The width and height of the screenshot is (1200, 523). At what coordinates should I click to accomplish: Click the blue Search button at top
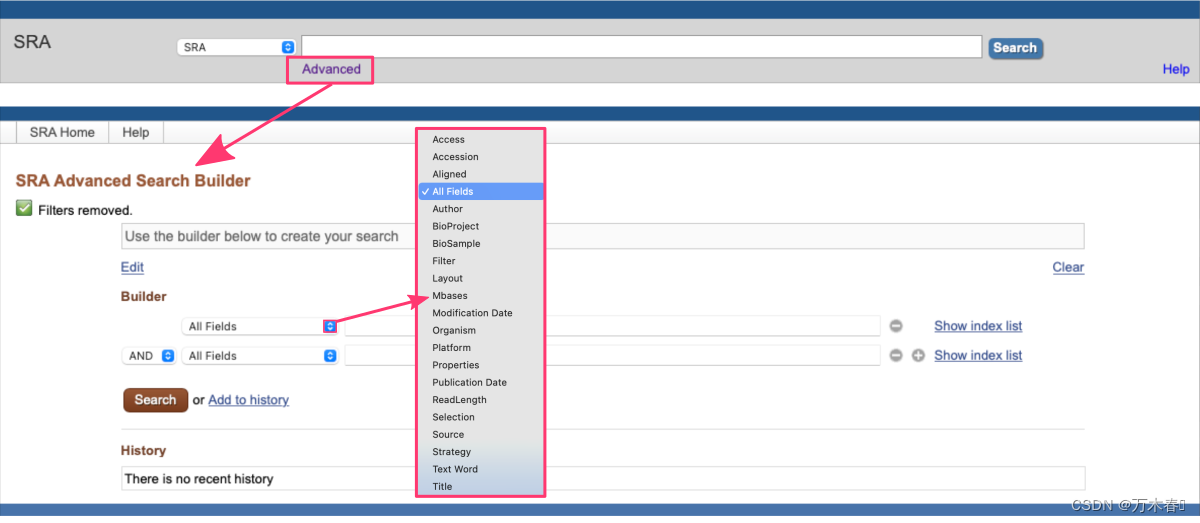tap(1015, 48)
